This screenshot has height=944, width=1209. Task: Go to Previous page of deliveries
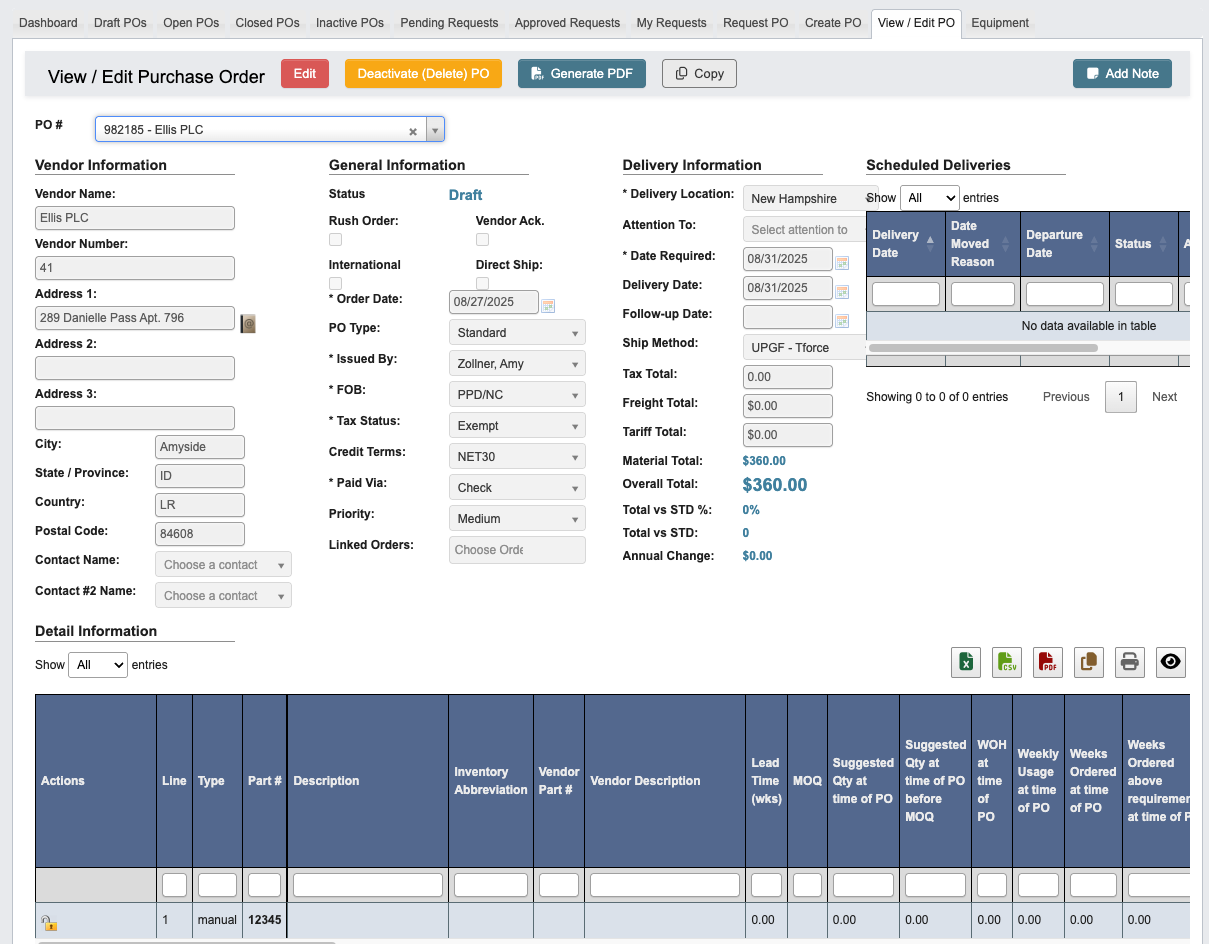pos(1066,397)
